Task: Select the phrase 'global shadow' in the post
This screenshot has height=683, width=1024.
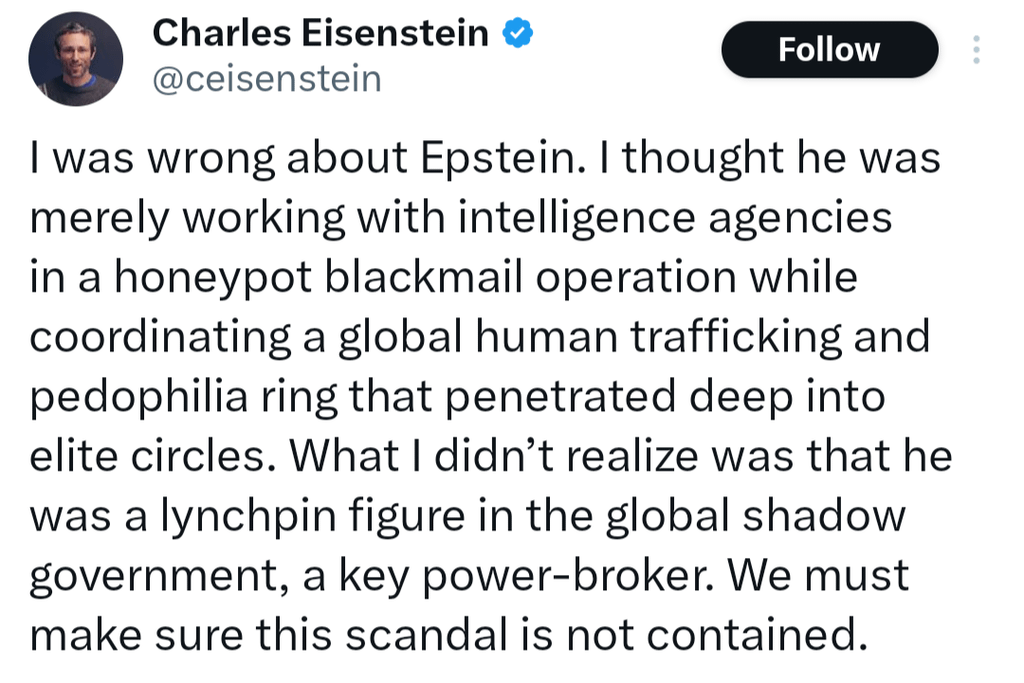Action: pos(756,516)
